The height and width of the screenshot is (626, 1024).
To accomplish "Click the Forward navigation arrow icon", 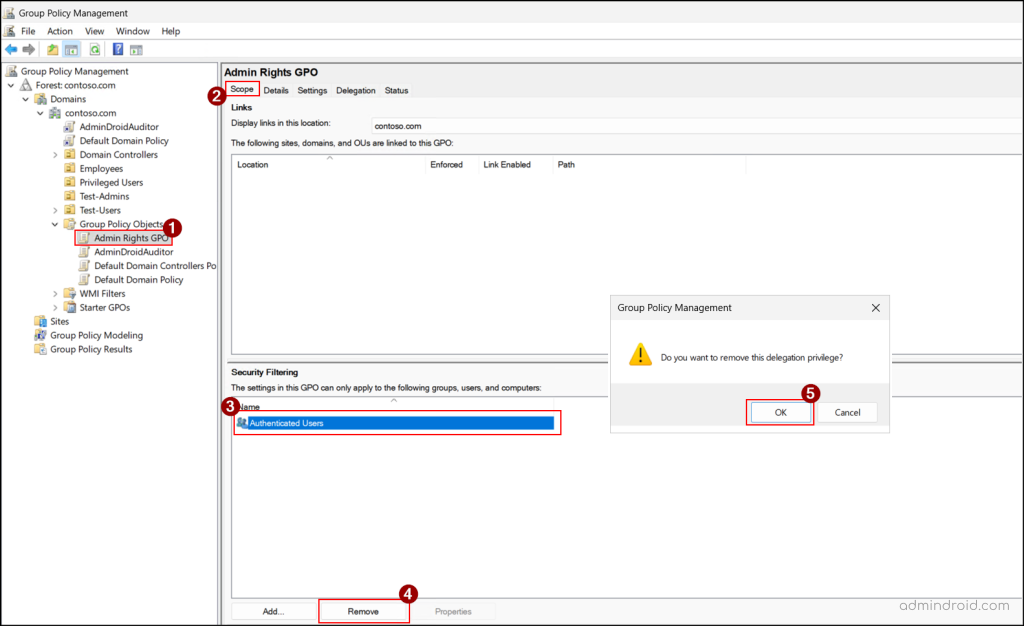I will [x=27, y=49].
